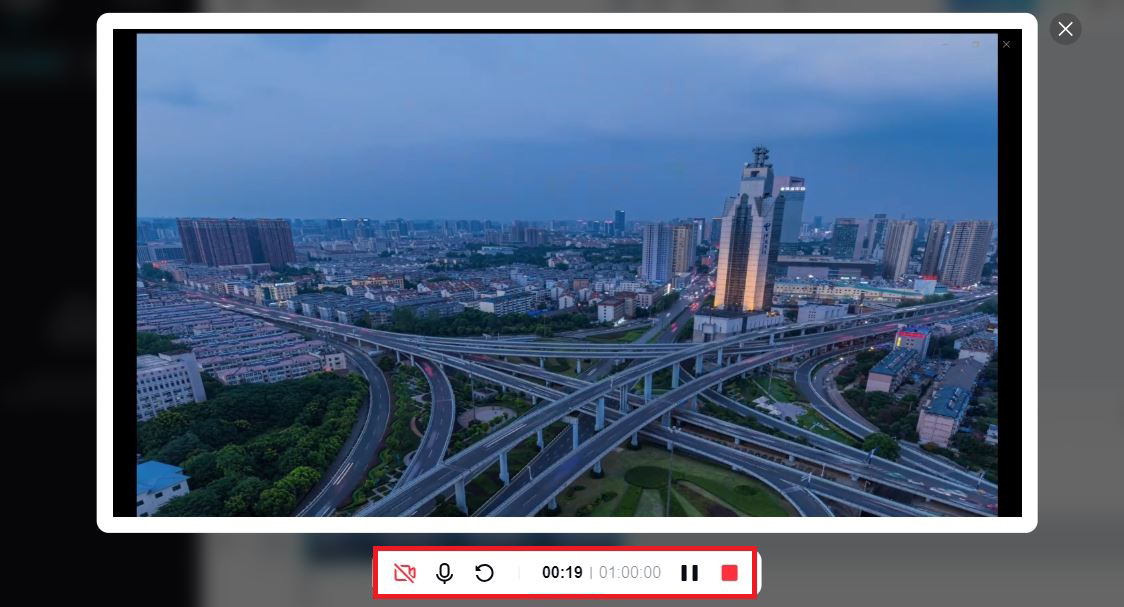Pause the recording
This screenshot has width=1124, height=607.
(690, 573)
